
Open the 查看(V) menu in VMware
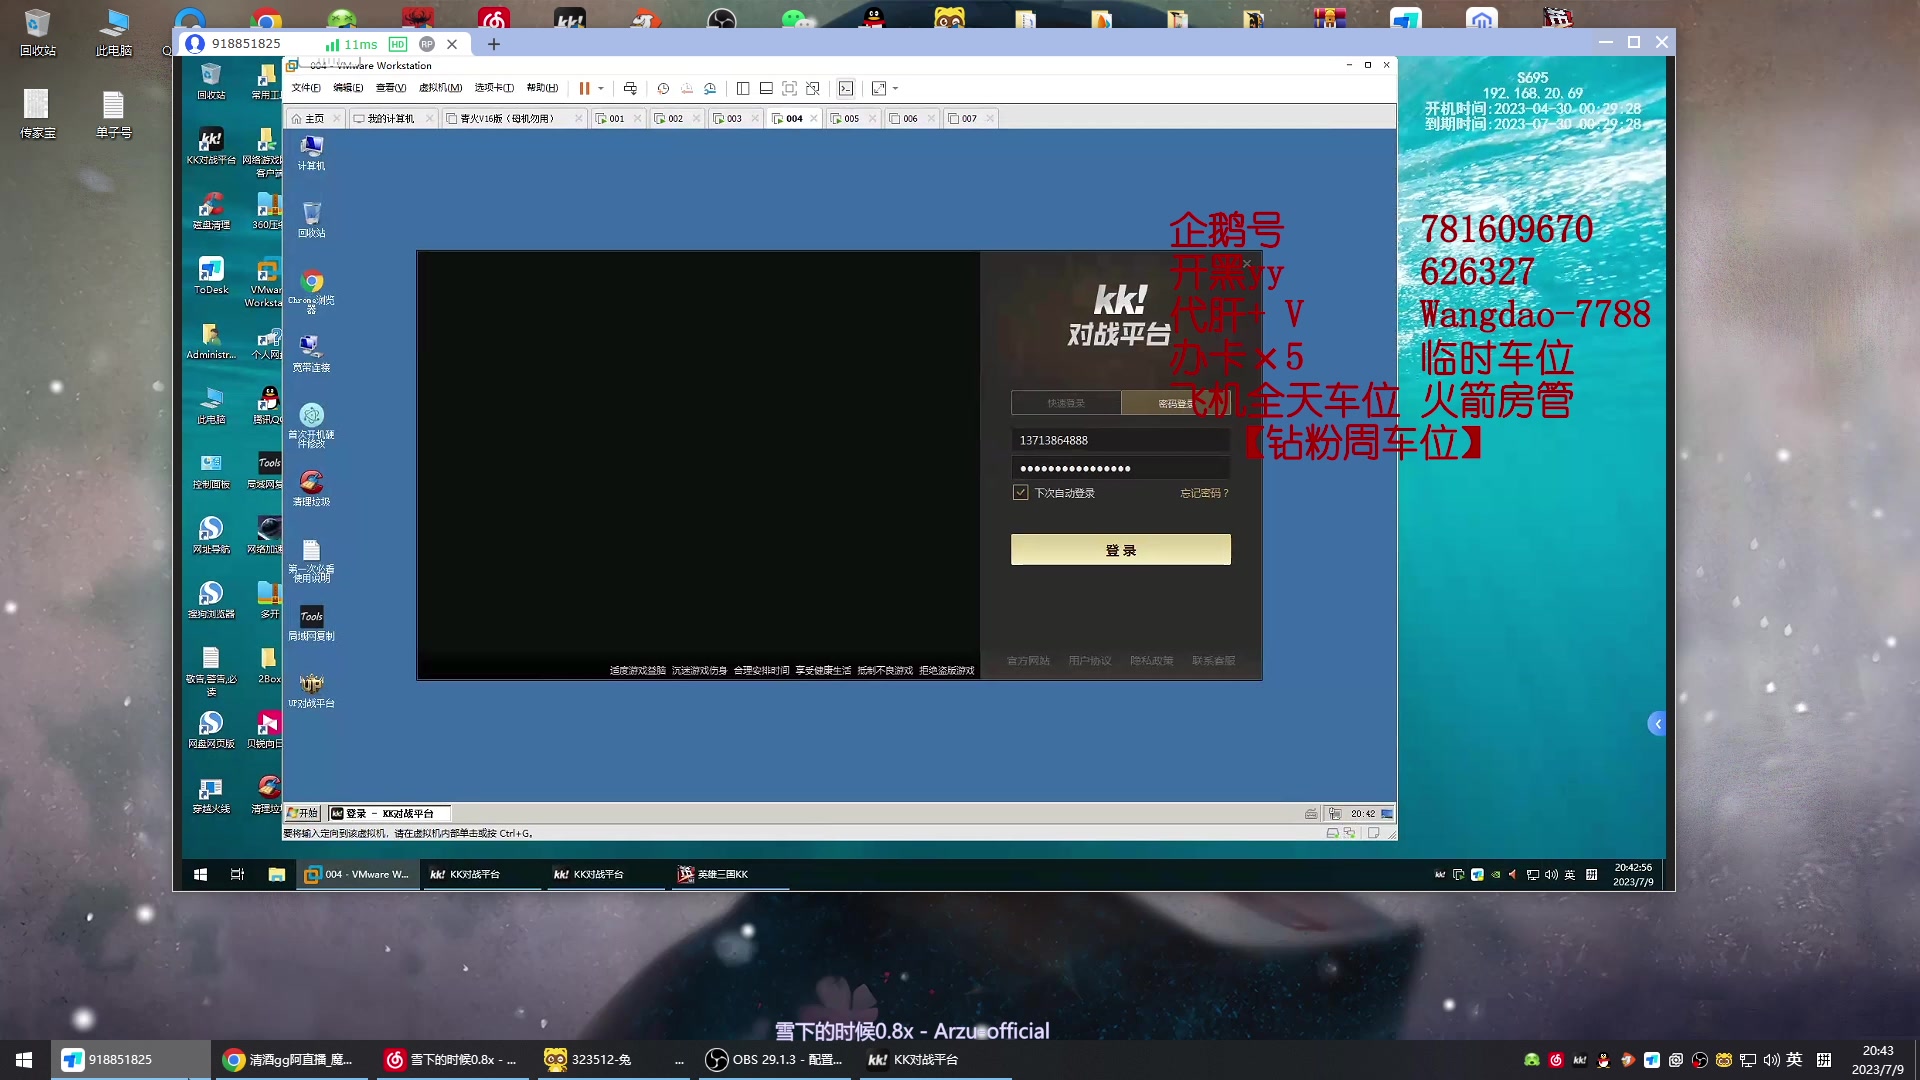(x=391, y=88)
